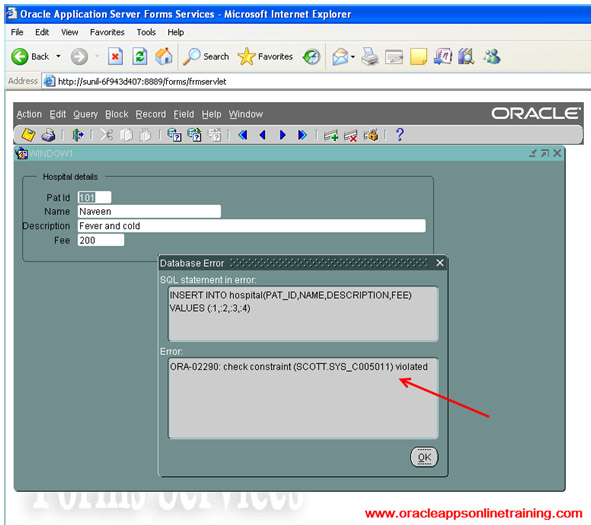The width and height of the screenshot is (591, 525).
Task: Click the SQL statement in error text
Action: [291, 302]
